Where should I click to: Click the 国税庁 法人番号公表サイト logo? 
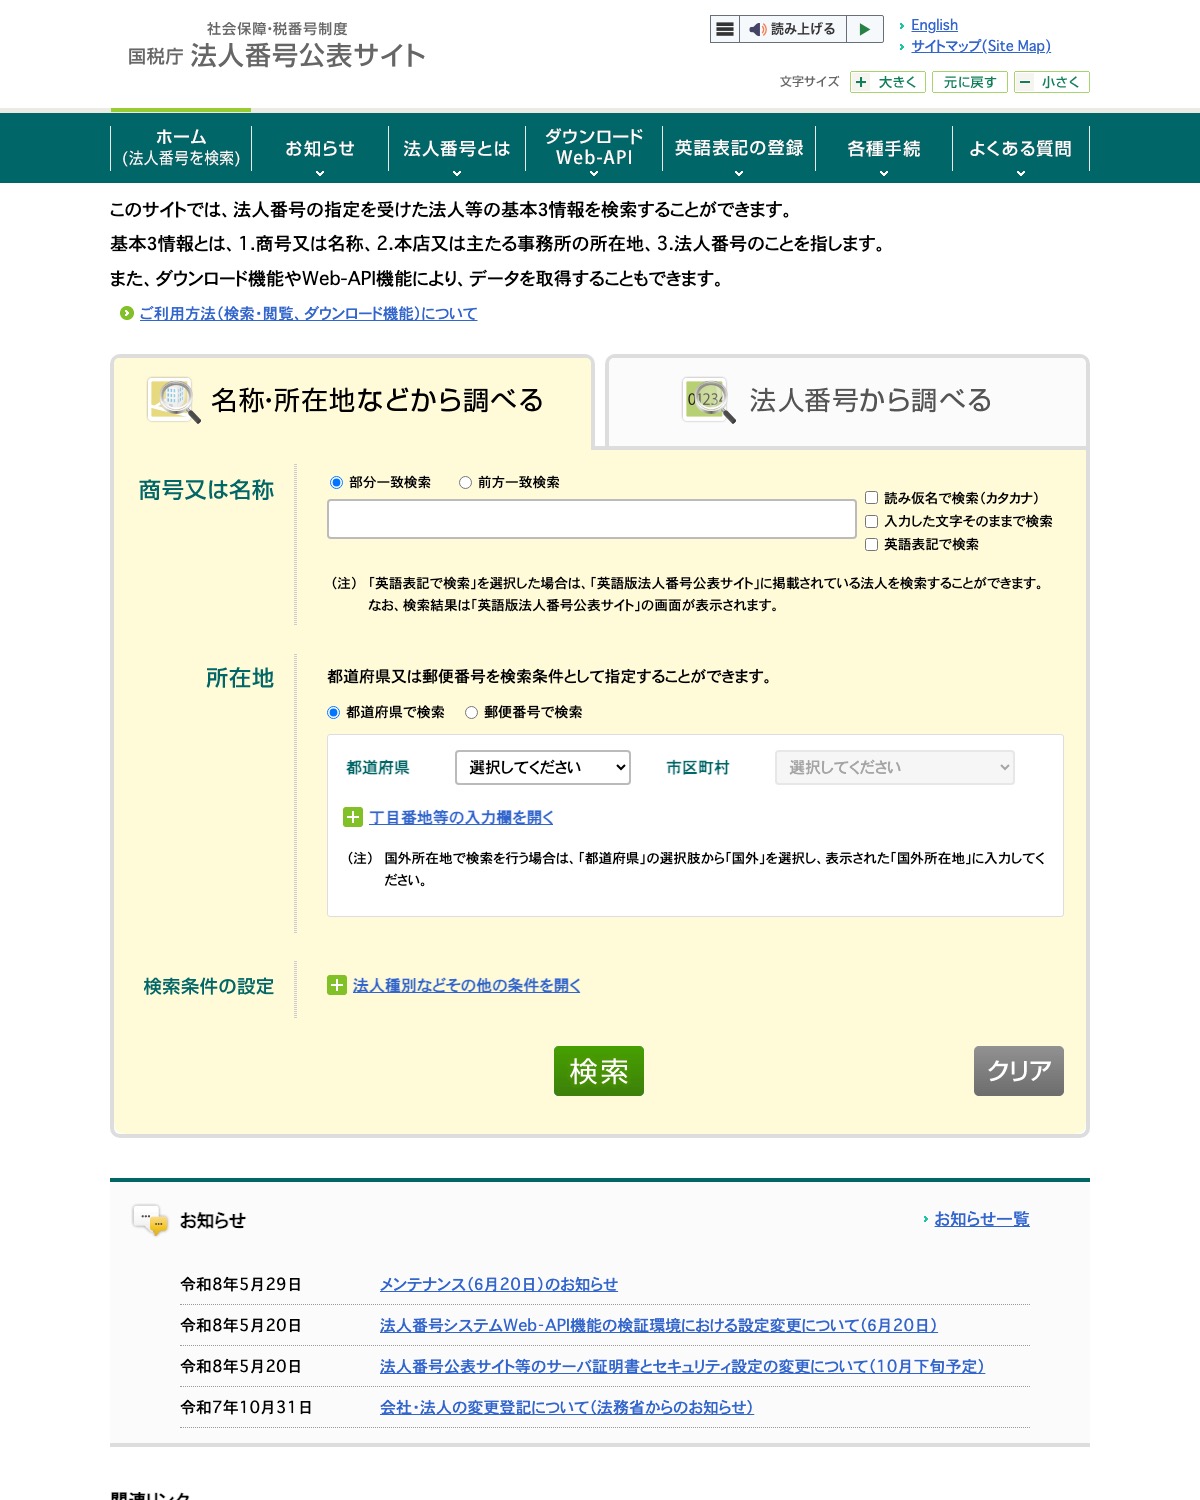click(x=276, y=46)
